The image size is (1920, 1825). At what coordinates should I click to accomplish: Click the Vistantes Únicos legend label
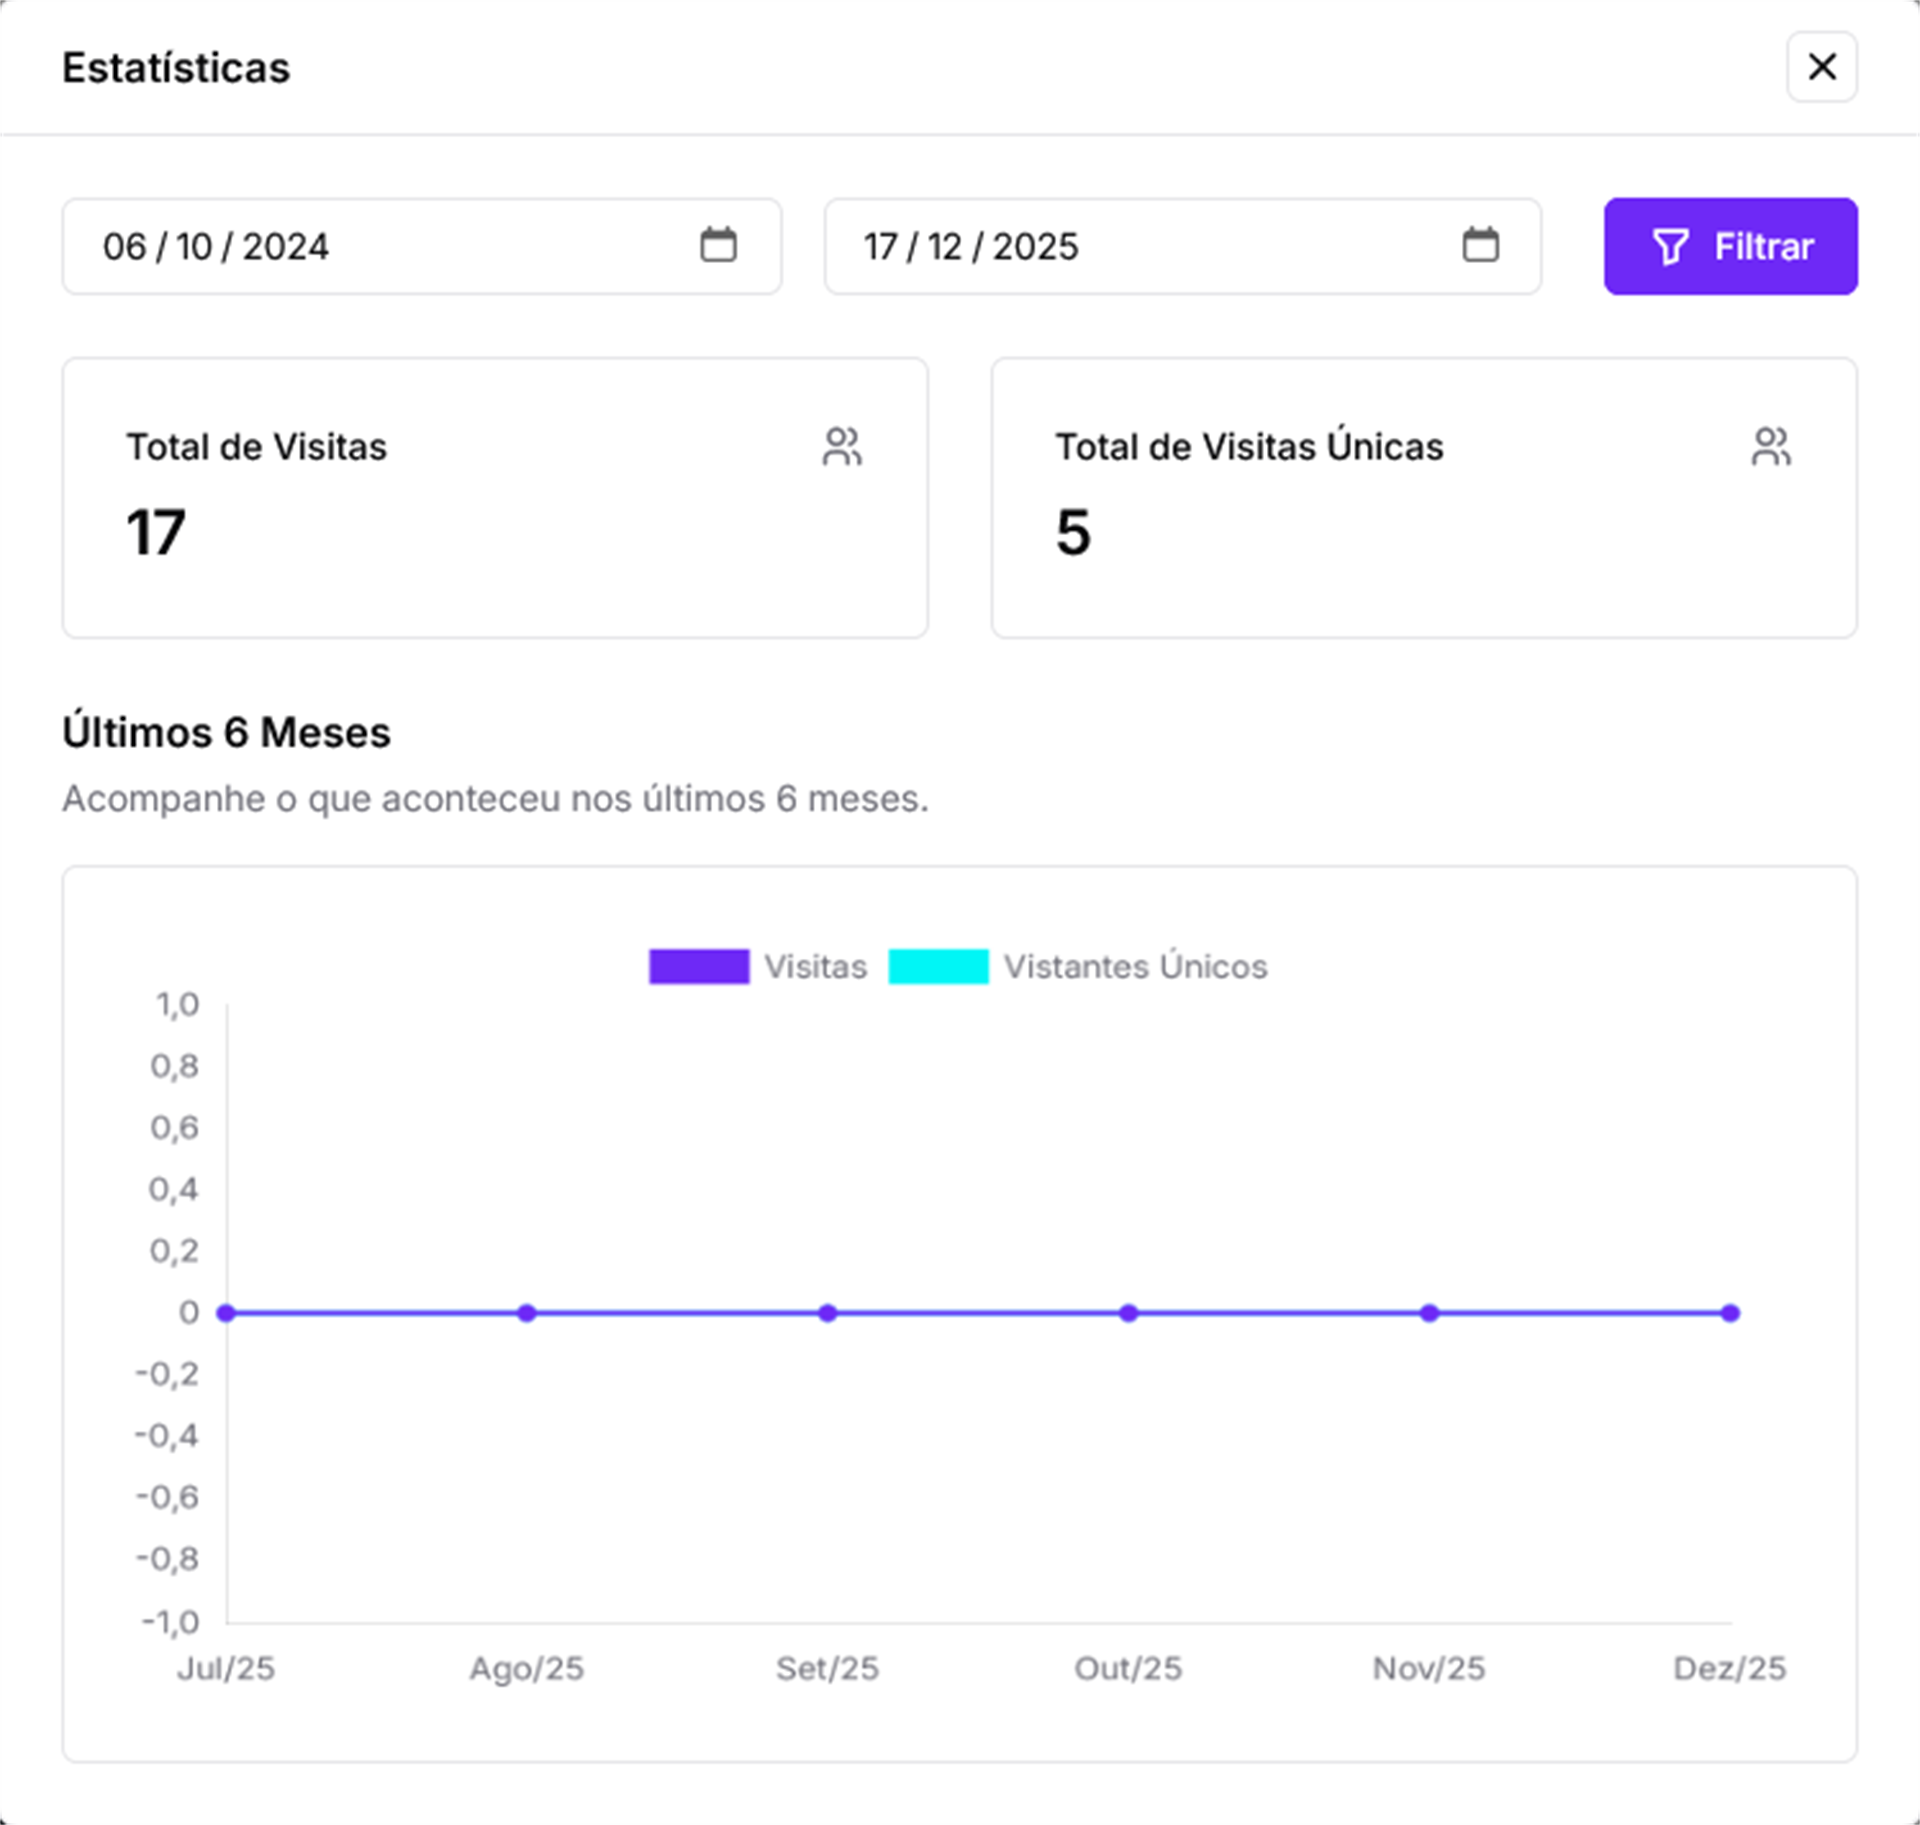pyautogui.click(x=1135, y=967)
